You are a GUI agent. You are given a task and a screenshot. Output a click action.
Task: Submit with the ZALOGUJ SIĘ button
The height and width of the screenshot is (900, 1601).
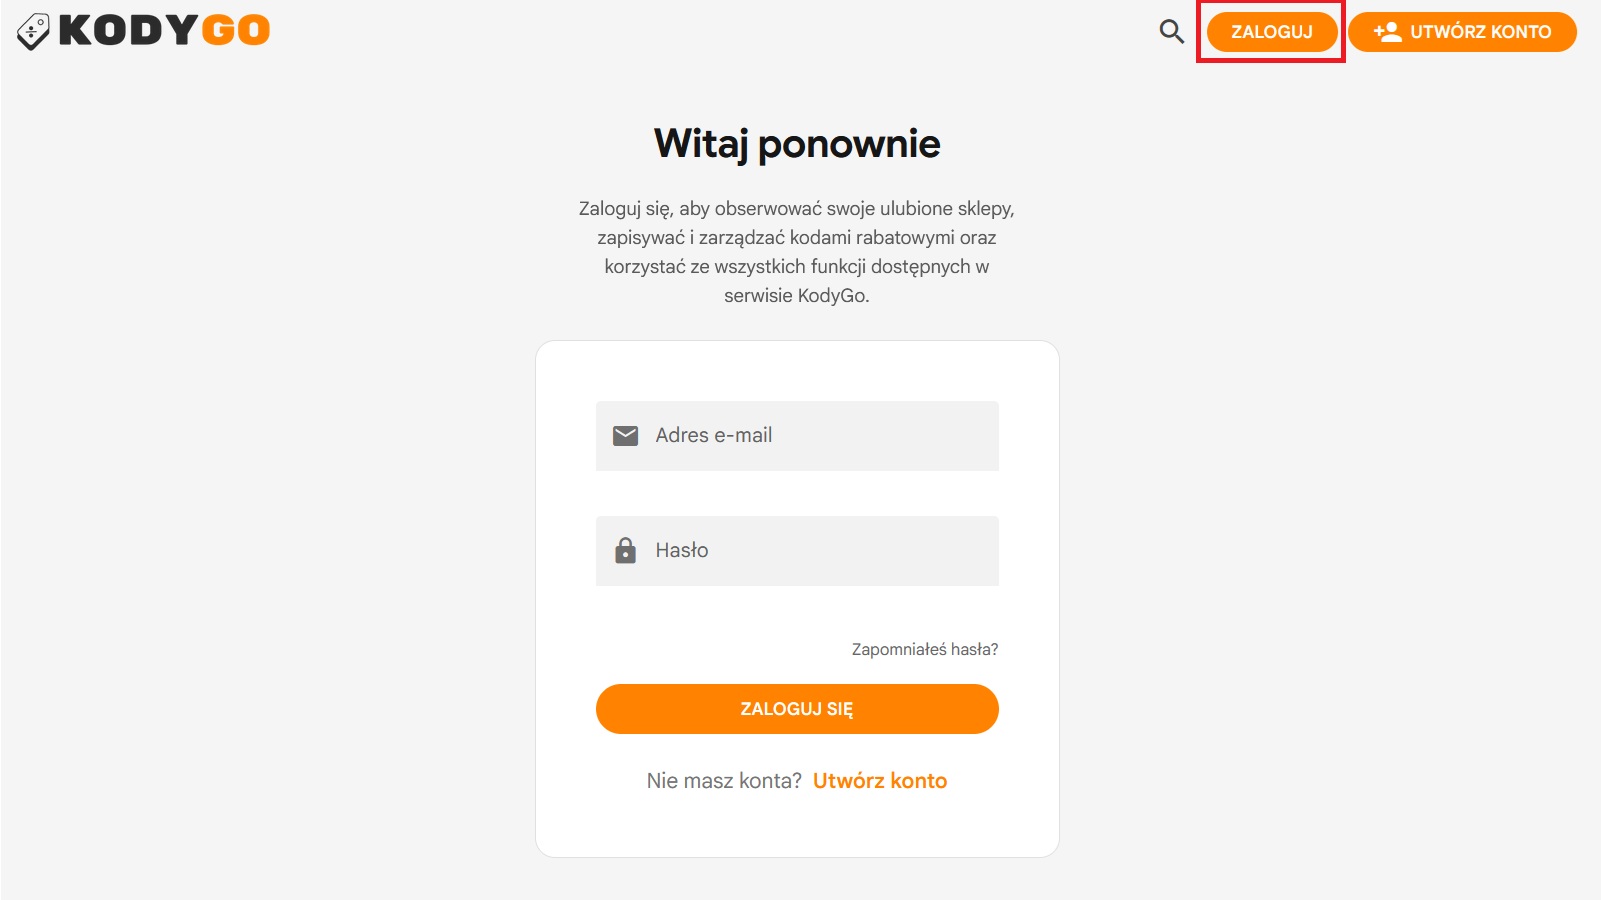[x=797, y=709]
